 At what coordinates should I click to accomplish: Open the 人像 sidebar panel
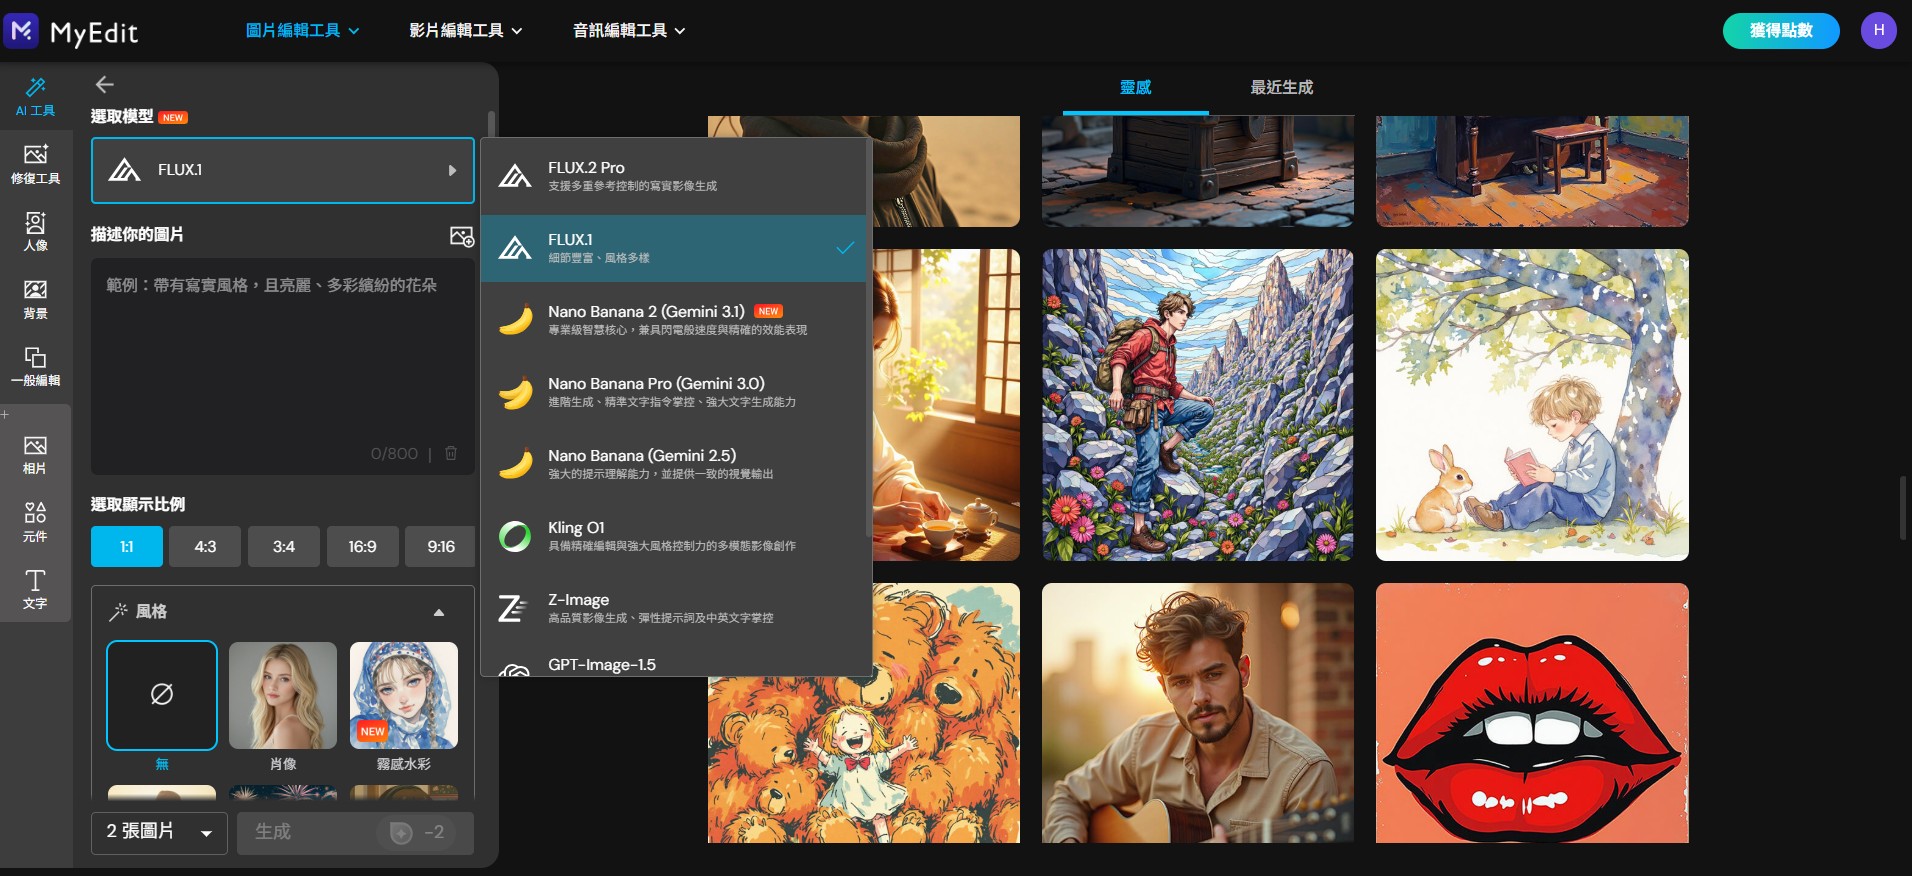(35, 231)
